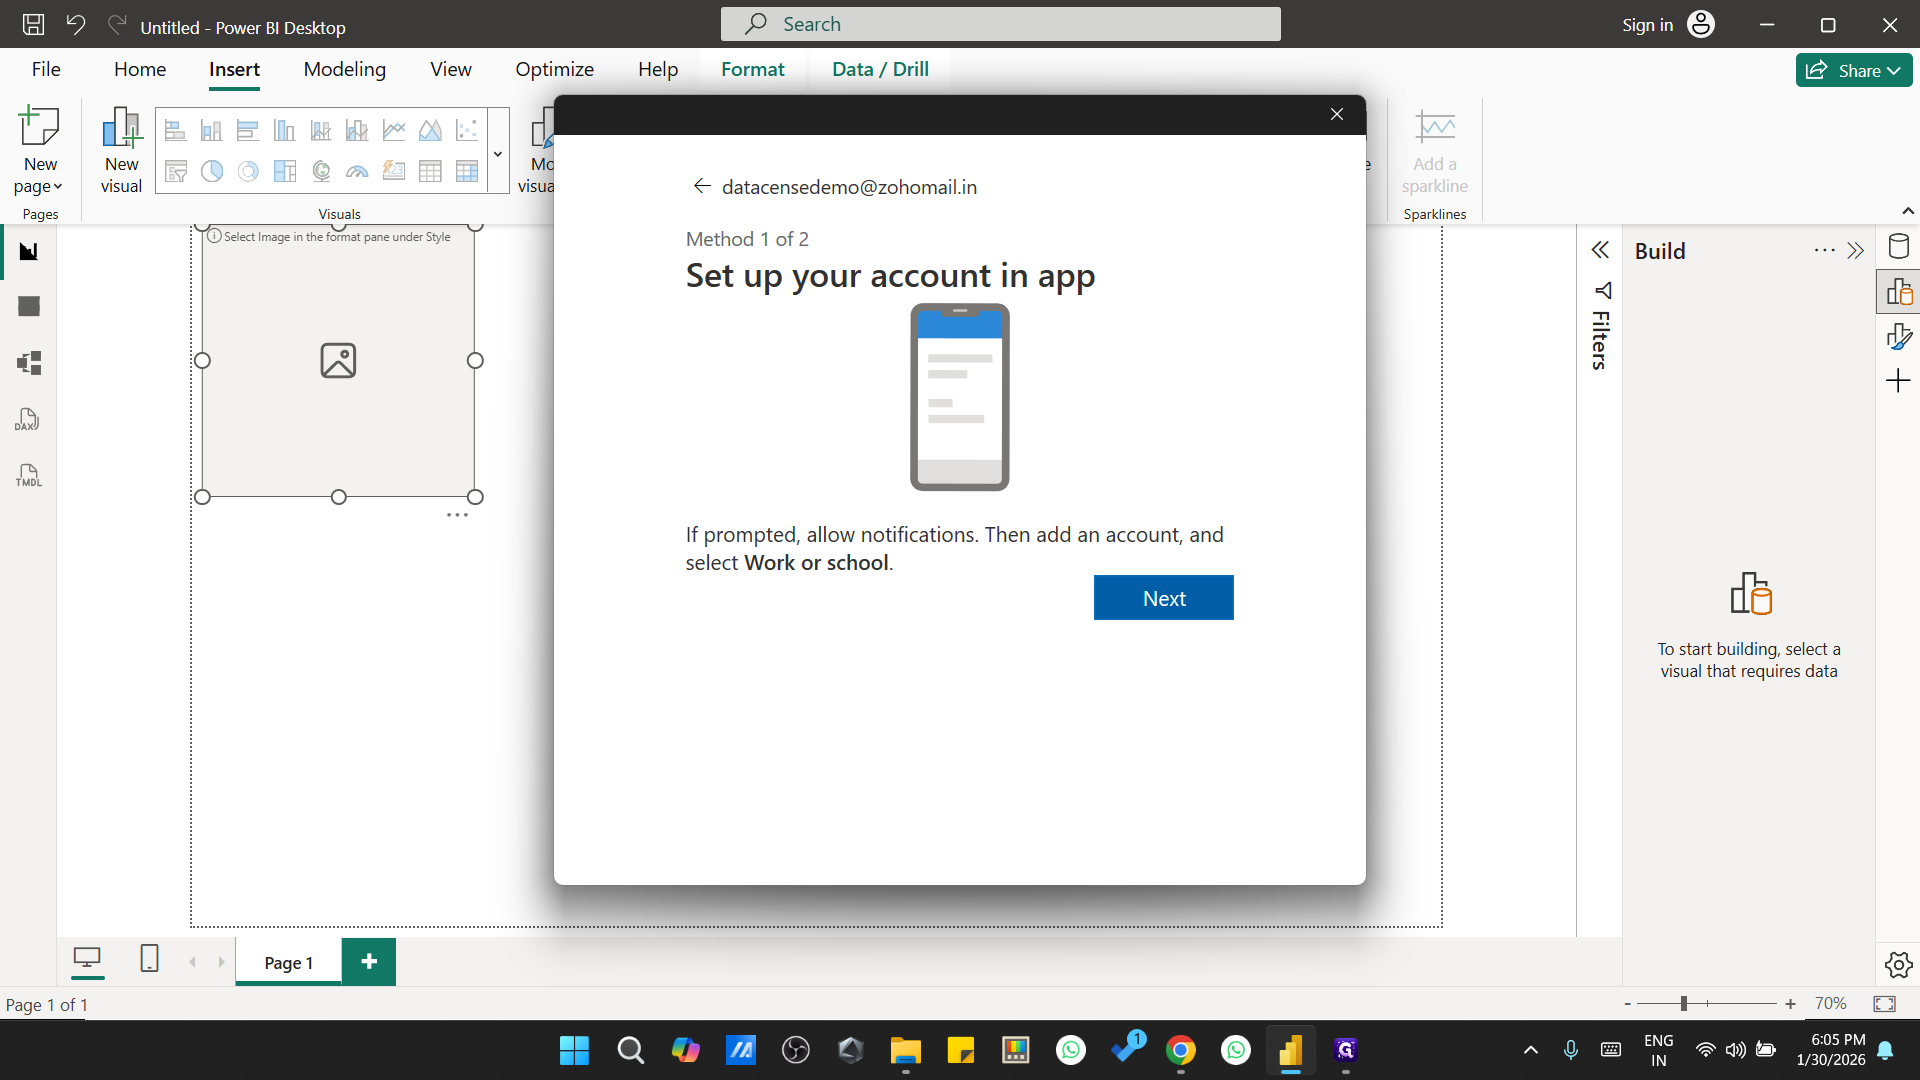Add a map visual to the report
The image size is (1920, 1080).
point(321,171)
